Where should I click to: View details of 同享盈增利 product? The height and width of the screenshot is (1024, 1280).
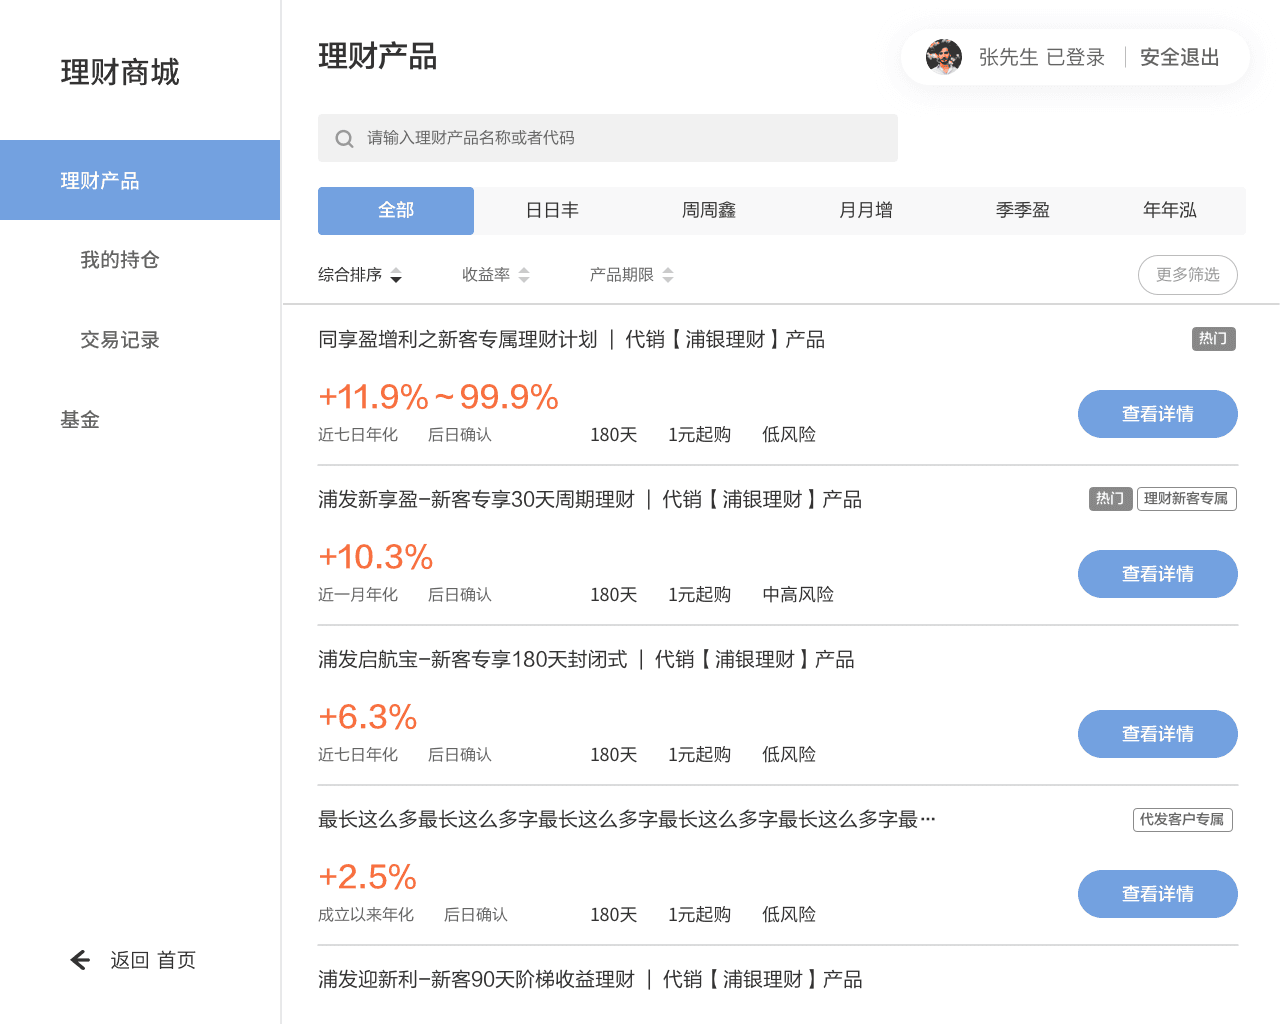(1158, 414)
